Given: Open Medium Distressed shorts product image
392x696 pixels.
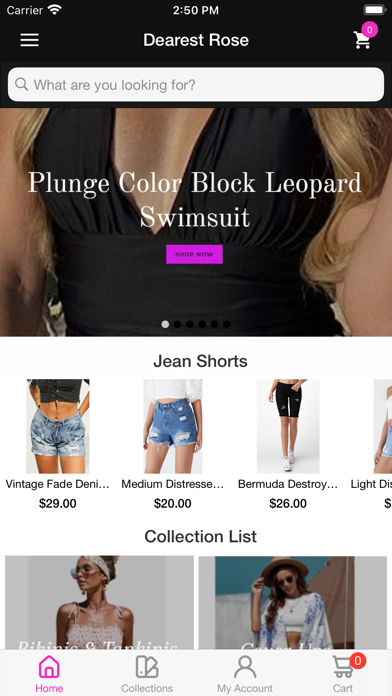Looking at the screenshot, I should 173,426.
